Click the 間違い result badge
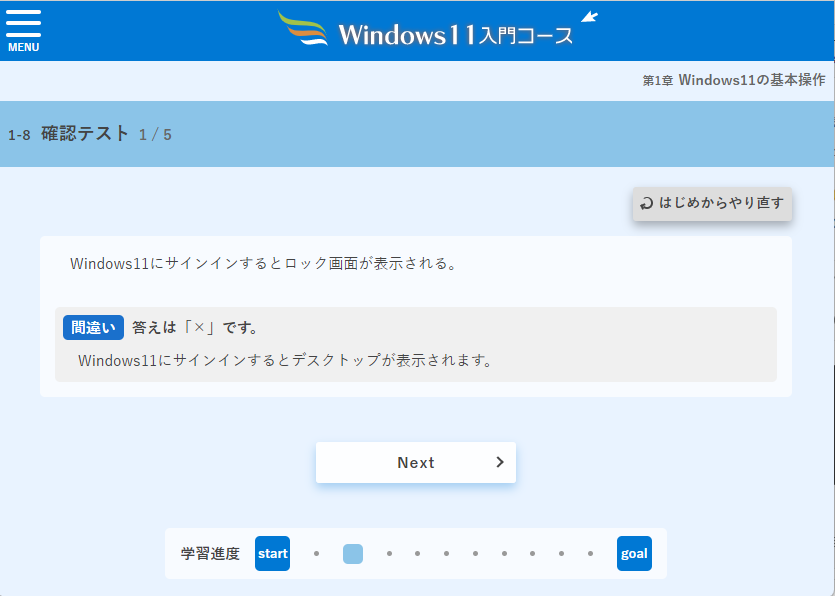The height and width of the screenshot is (596, 835). 93,328
